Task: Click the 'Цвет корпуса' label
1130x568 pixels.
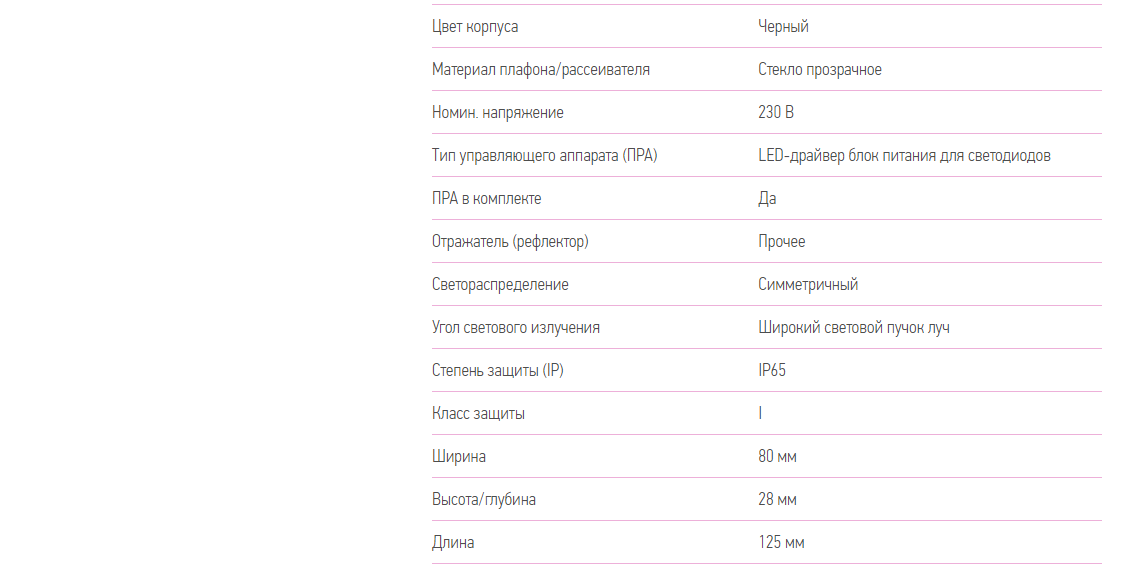Action: (x=475, y=27)
